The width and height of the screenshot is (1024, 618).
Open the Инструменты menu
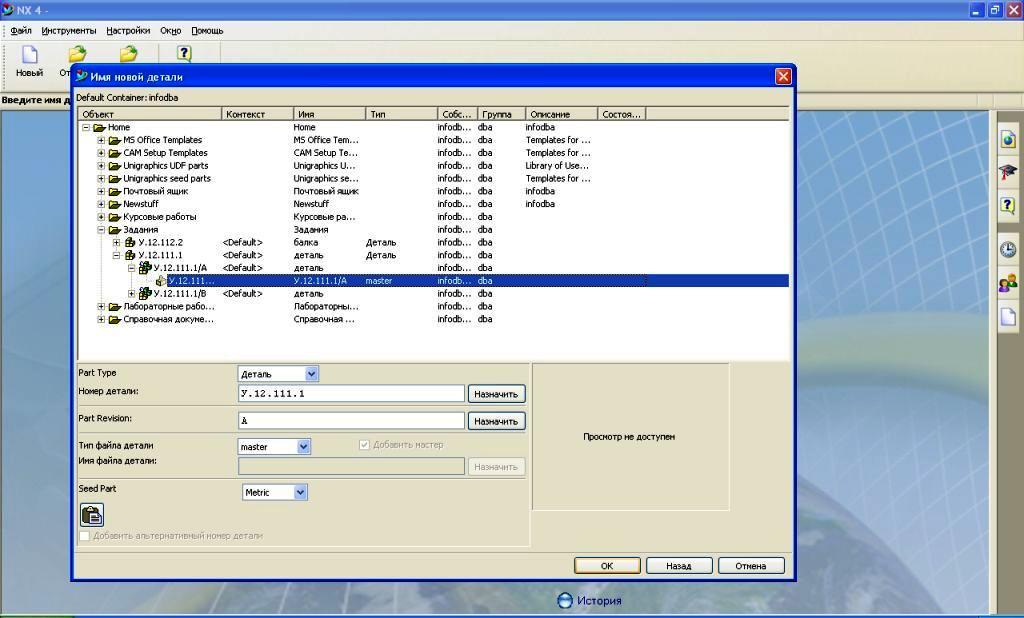(69, 31)
